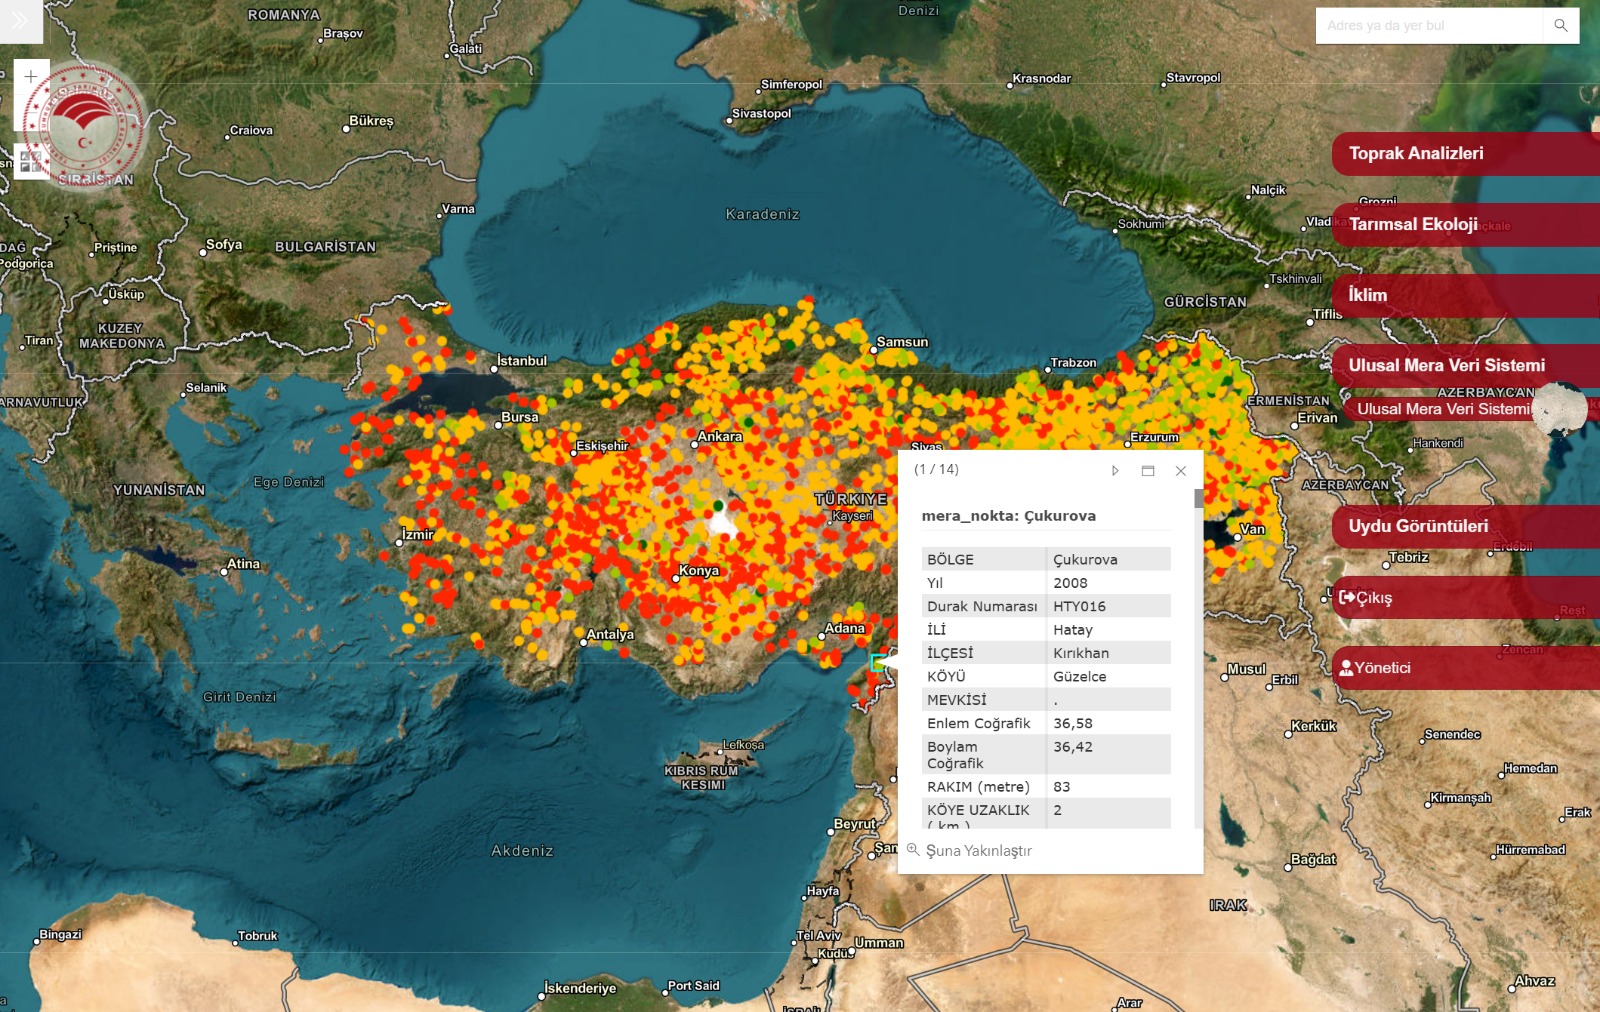Expand Ulusal Mera Veri Sistemi section
The width and height of the screenshot is (1600, 1012).
coord(1446,366)
